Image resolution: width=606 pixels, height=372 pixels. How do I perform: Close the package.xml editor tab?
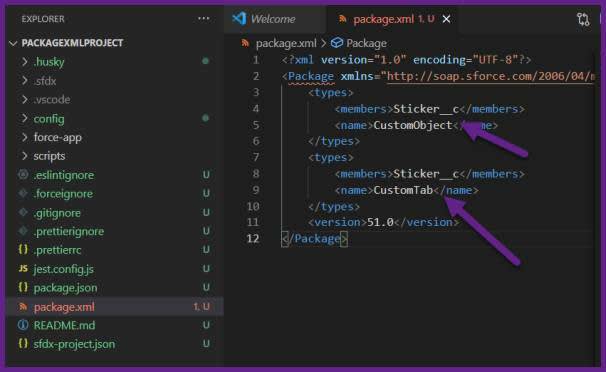coord(446,19)
